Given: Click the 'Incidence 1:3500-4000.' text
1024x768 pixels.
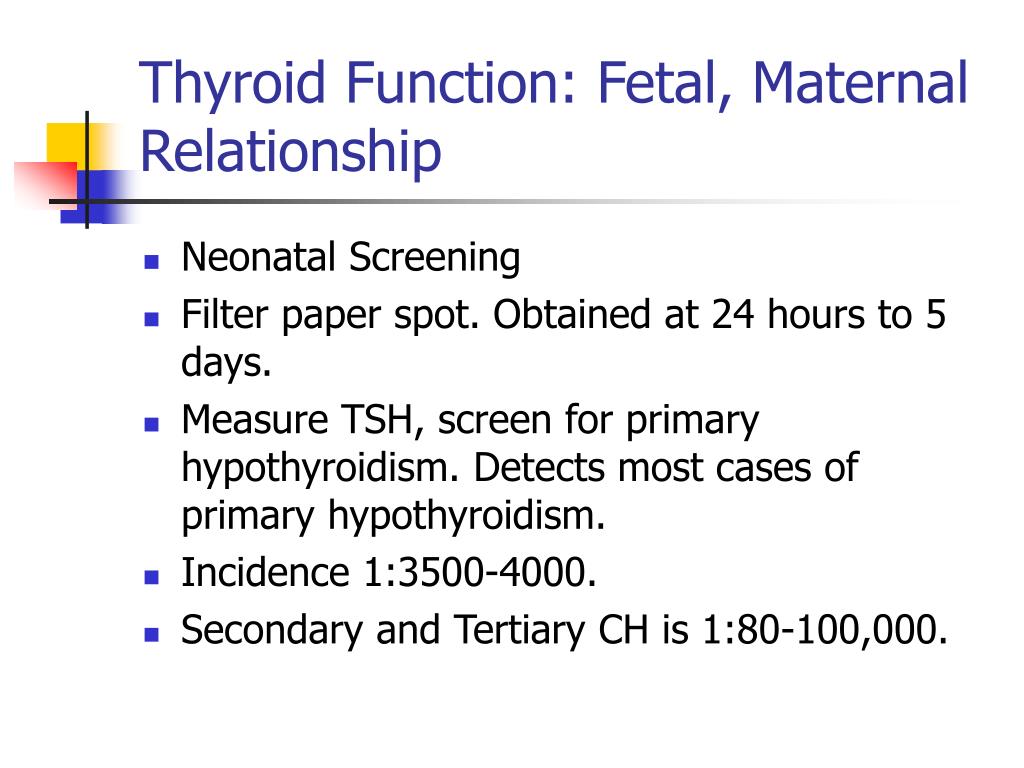Looking at the screenshot, I should pos(389,573).
